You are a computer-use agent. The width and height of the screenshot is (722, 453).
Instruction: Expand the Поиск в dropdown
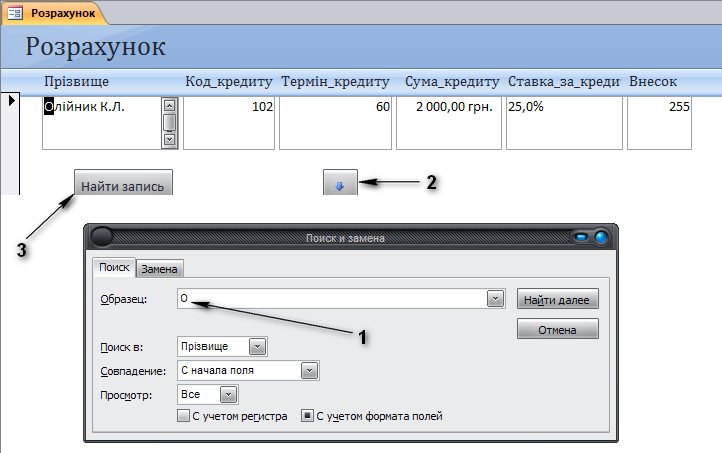coord(257,347)
